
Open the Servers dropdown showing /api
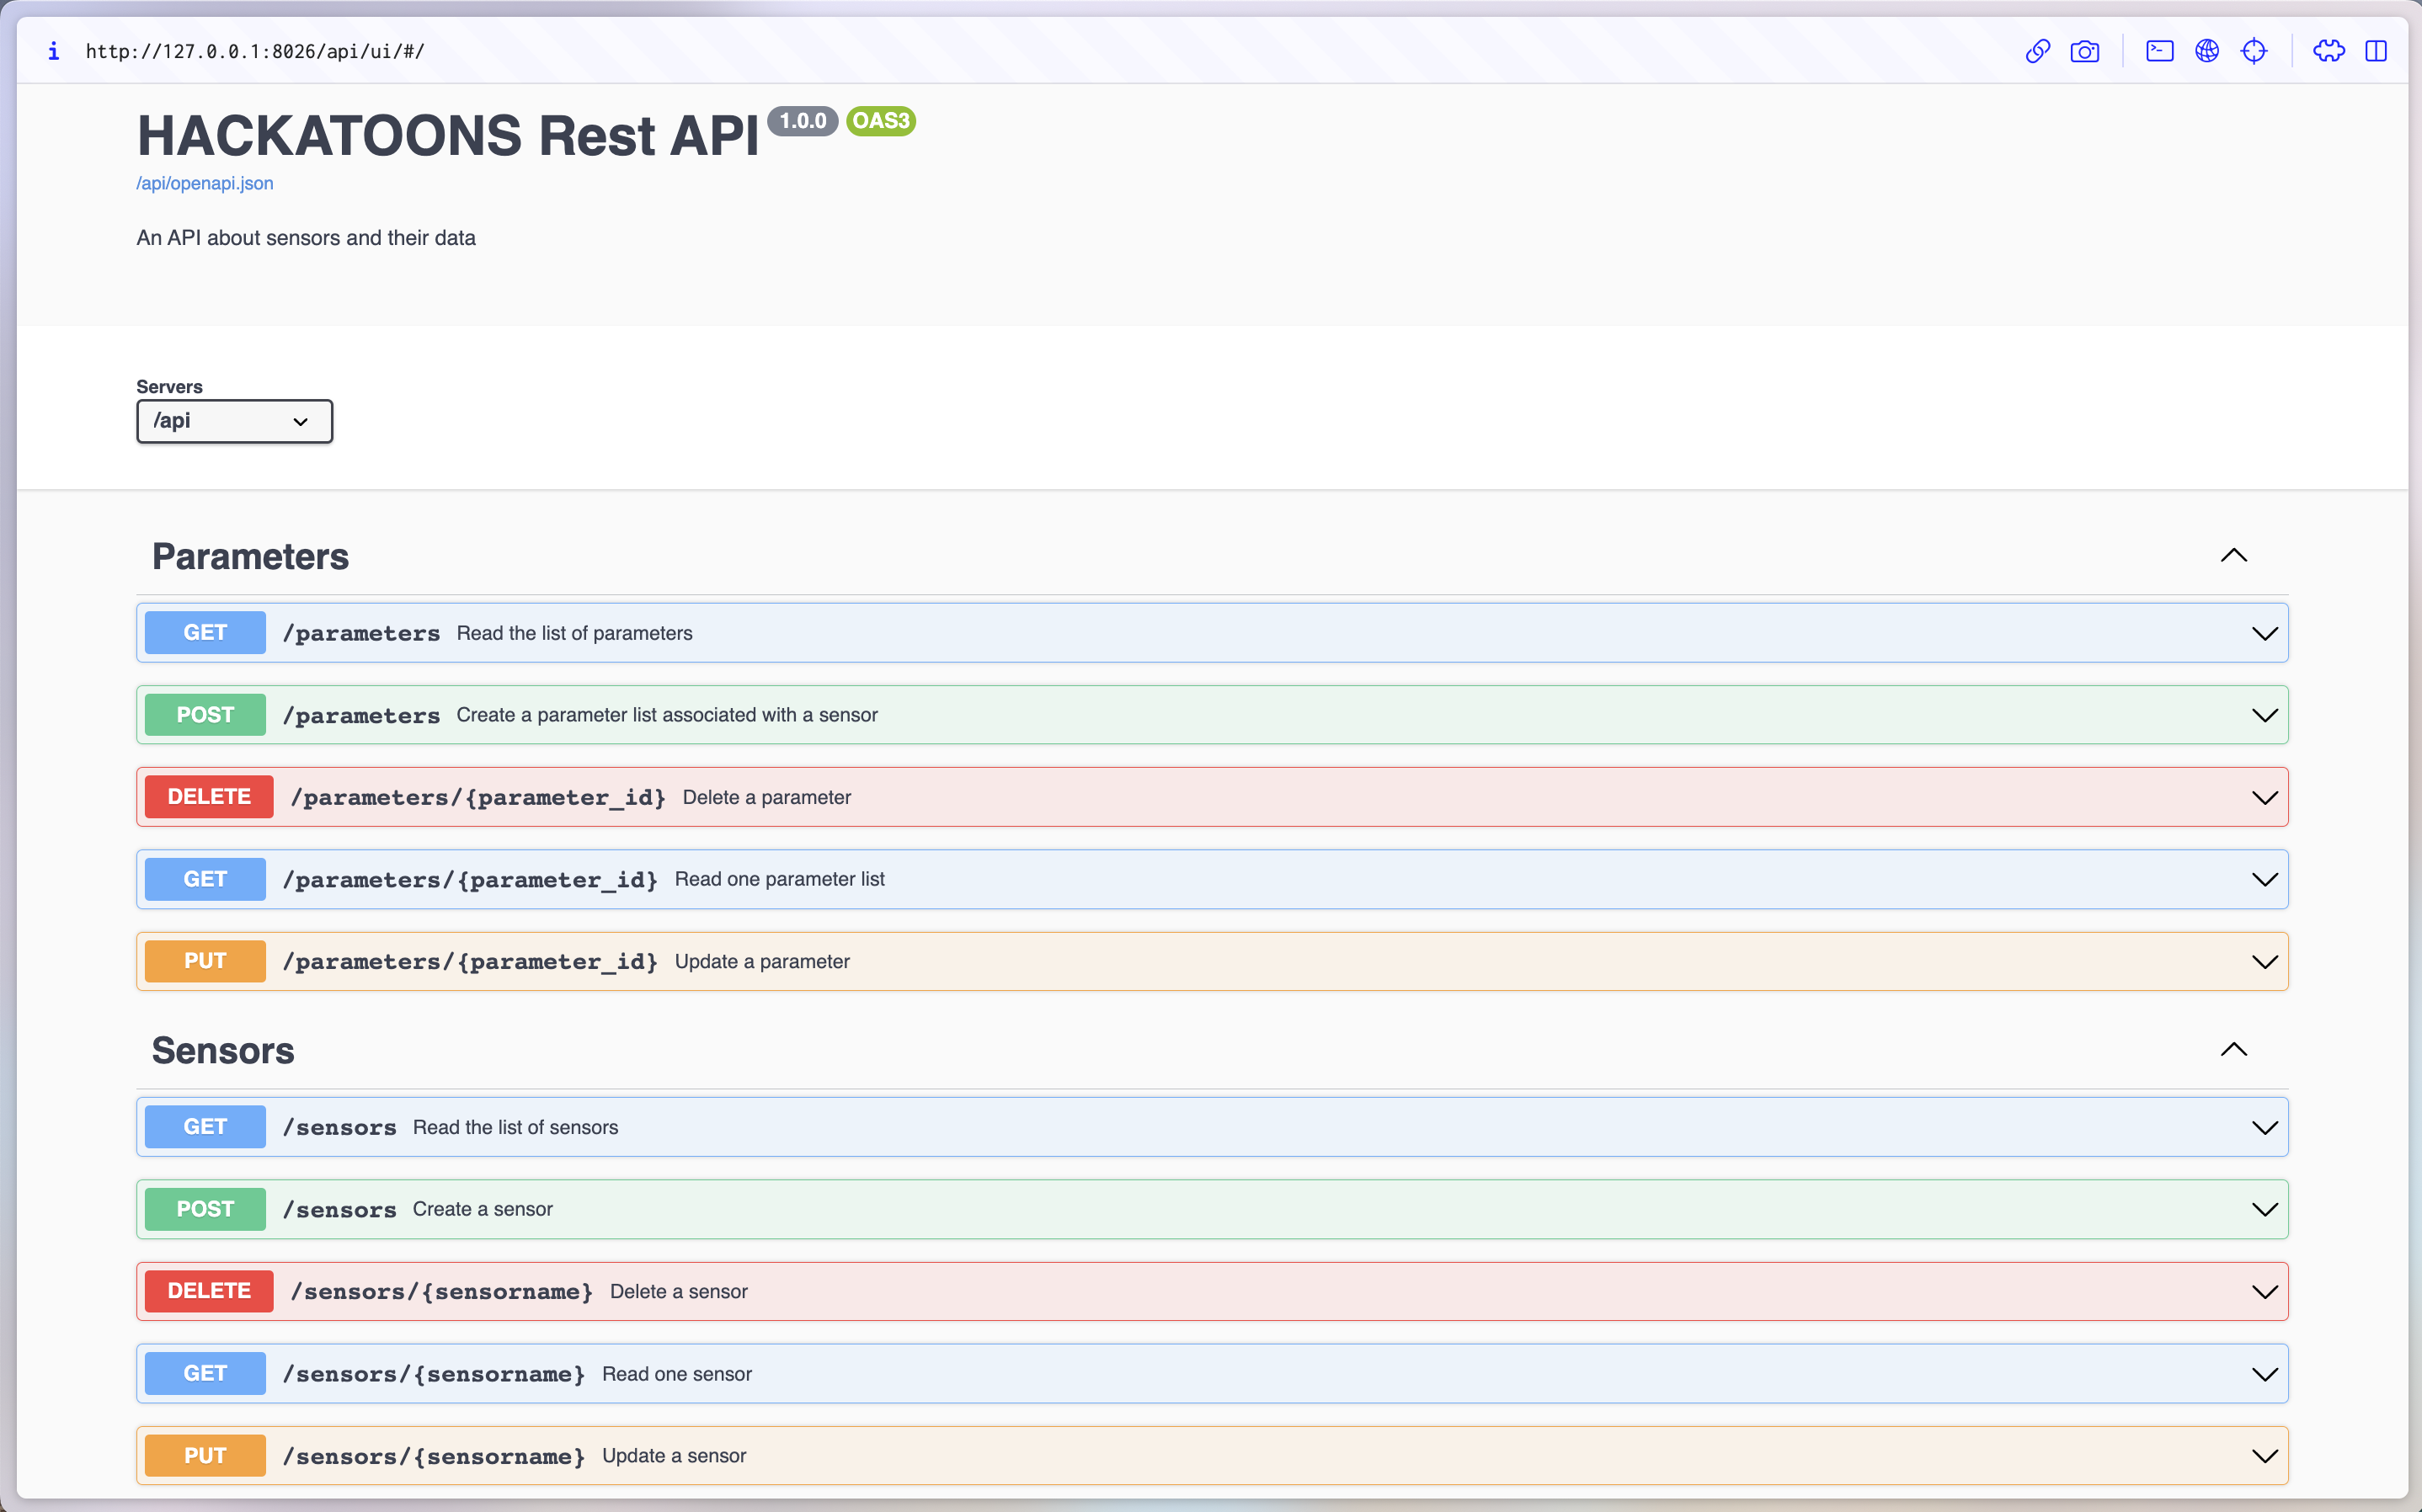tap(234, 421)
